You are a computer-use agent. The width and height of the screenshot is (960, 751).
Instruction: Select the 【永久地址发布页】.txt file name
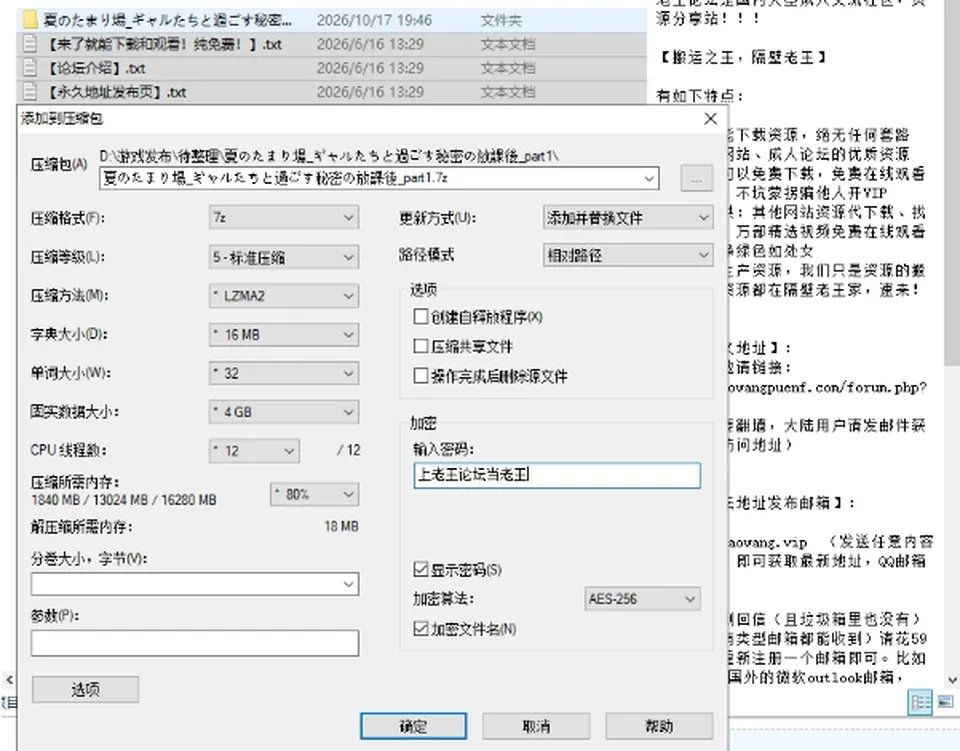coord(116,92)
